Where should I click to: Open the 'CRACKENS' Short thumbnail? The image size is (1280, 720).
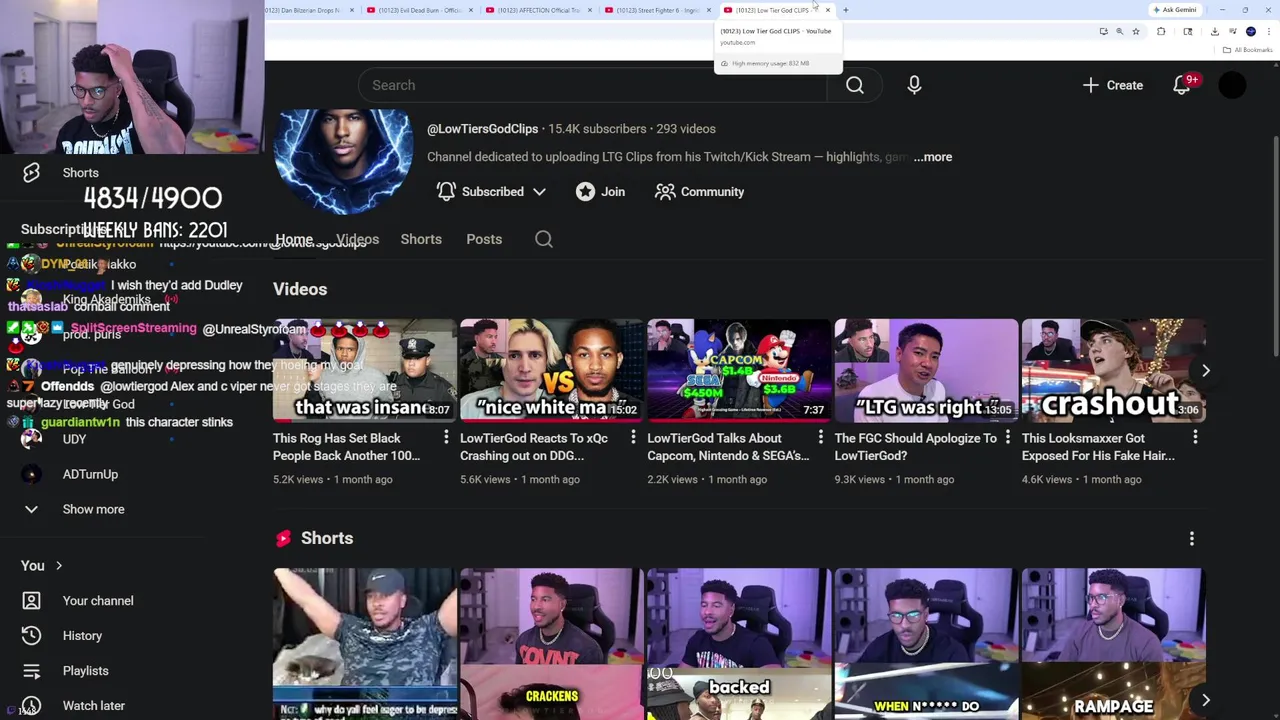(x=551, y=644)
